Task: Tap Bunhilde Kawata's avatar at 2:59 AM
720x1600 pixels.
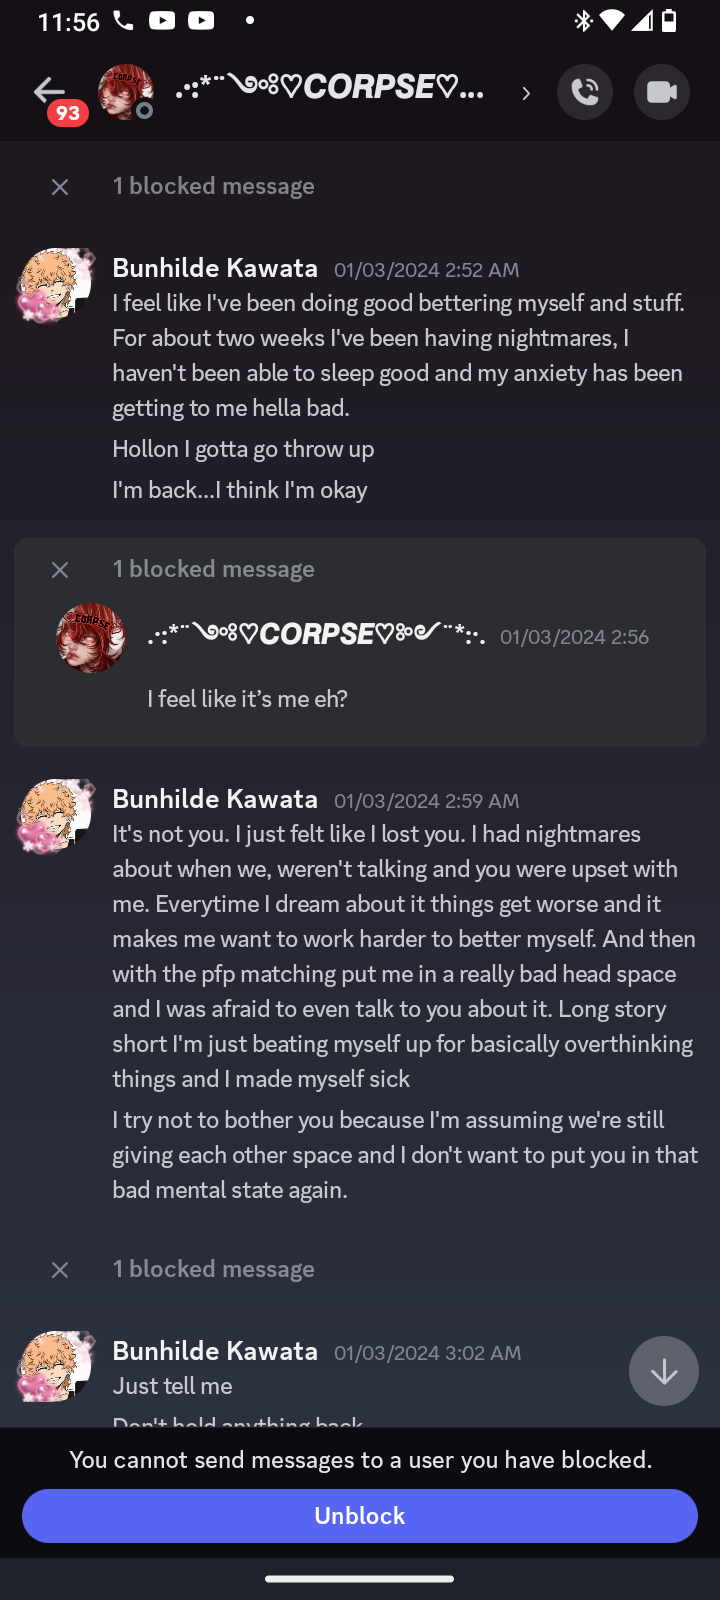Action: coord(55,817)
